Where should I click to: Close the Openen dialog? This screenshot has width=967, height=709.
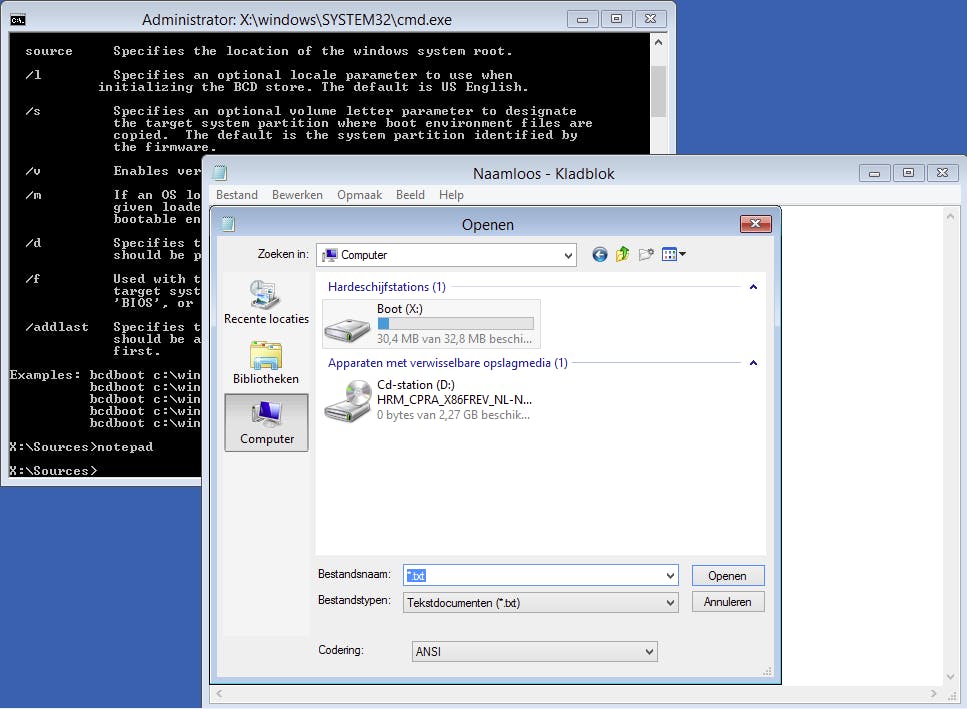click(755, 224)
